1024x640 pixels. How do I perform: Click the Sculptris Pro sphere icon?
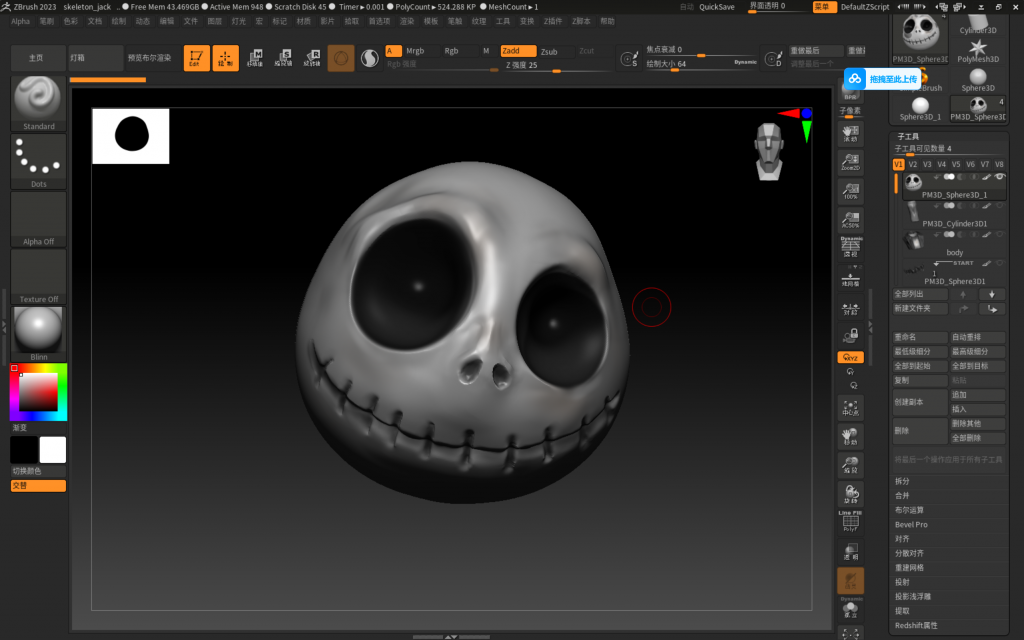click(370, 58)
